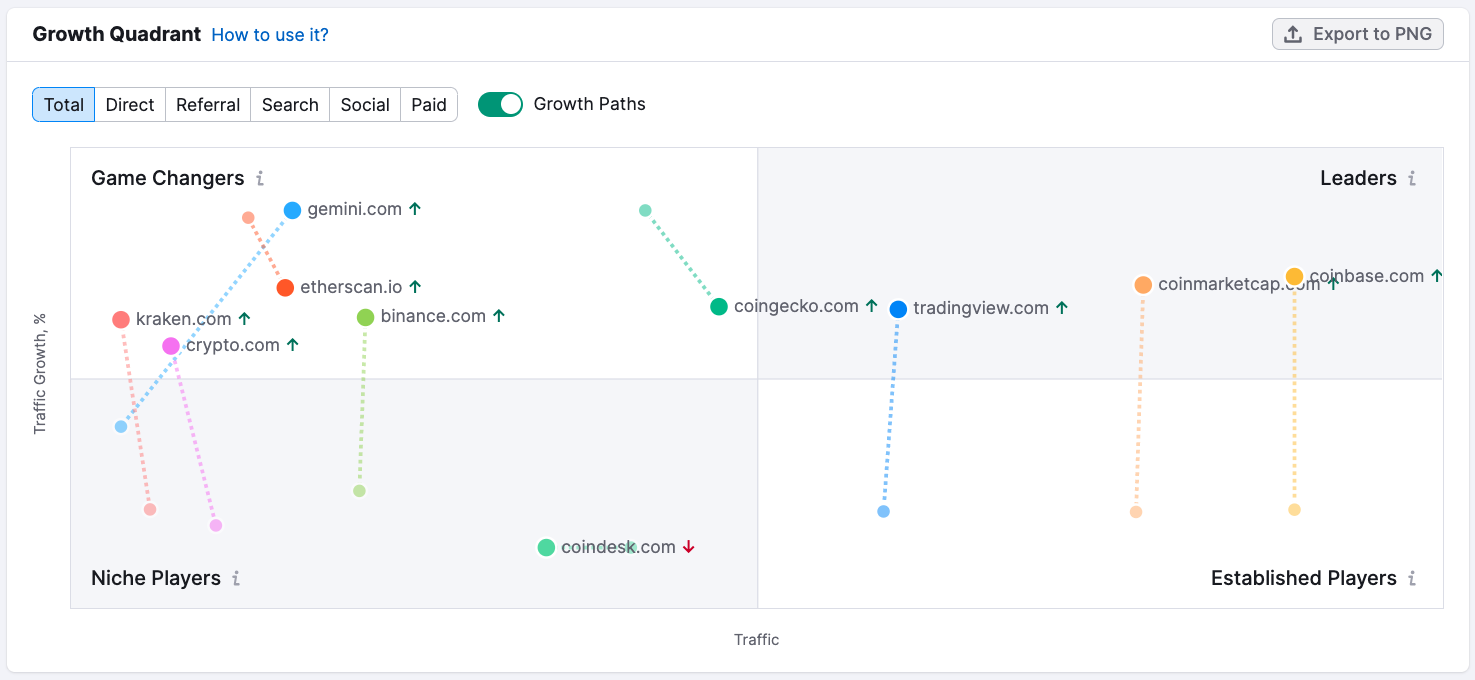Click the gemini.com label
The width and height of the screenshot is (1475, 680).
[355, 209]
